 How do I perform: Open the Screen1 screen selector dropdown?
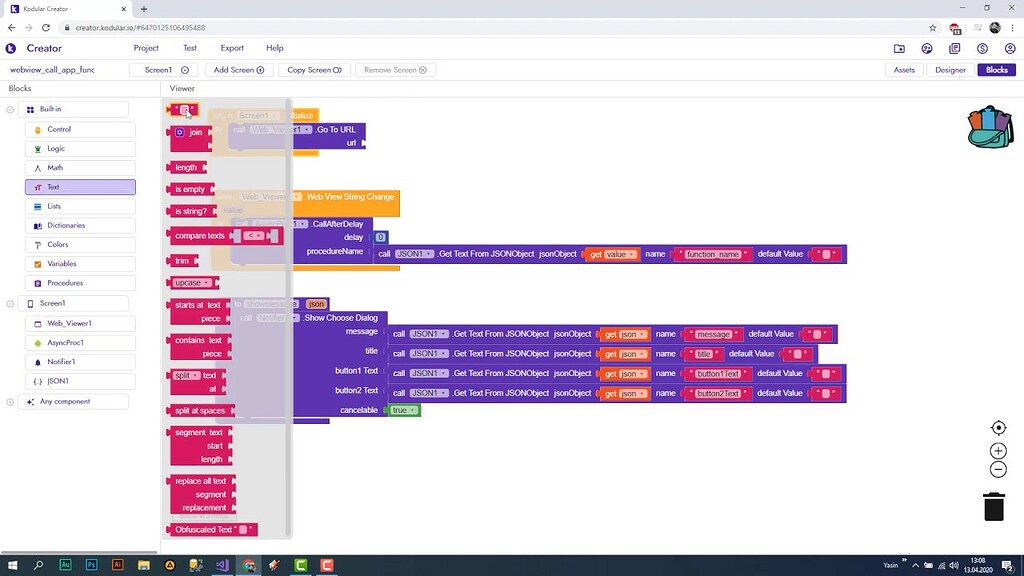click(163, 70)
